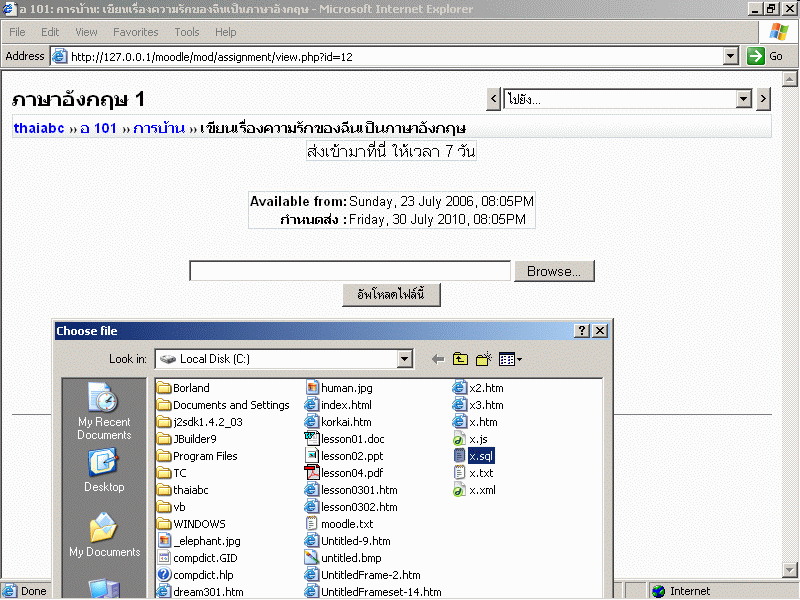Click the Go button beside address bar
Viewport: 800px width, 600px height.
pos(766,57)
